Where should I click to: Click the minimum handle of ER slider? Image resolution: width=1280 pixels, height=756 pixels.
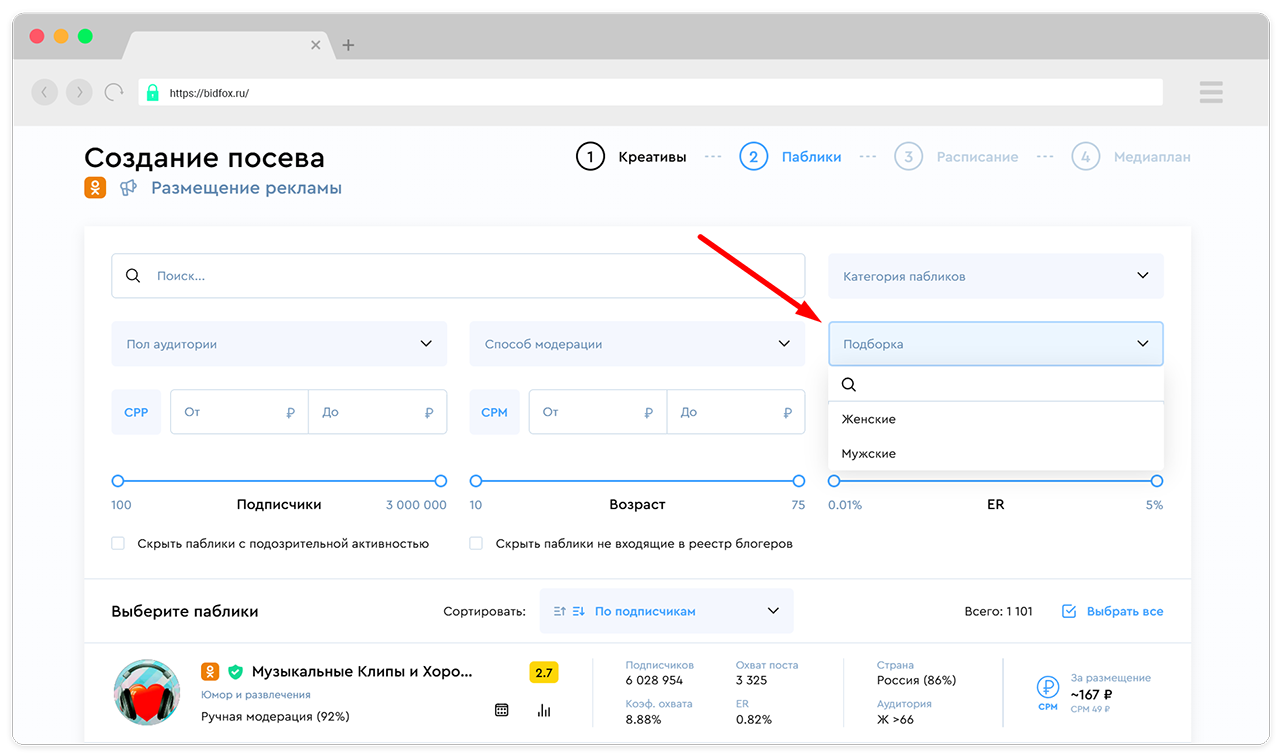click(834, 481)
